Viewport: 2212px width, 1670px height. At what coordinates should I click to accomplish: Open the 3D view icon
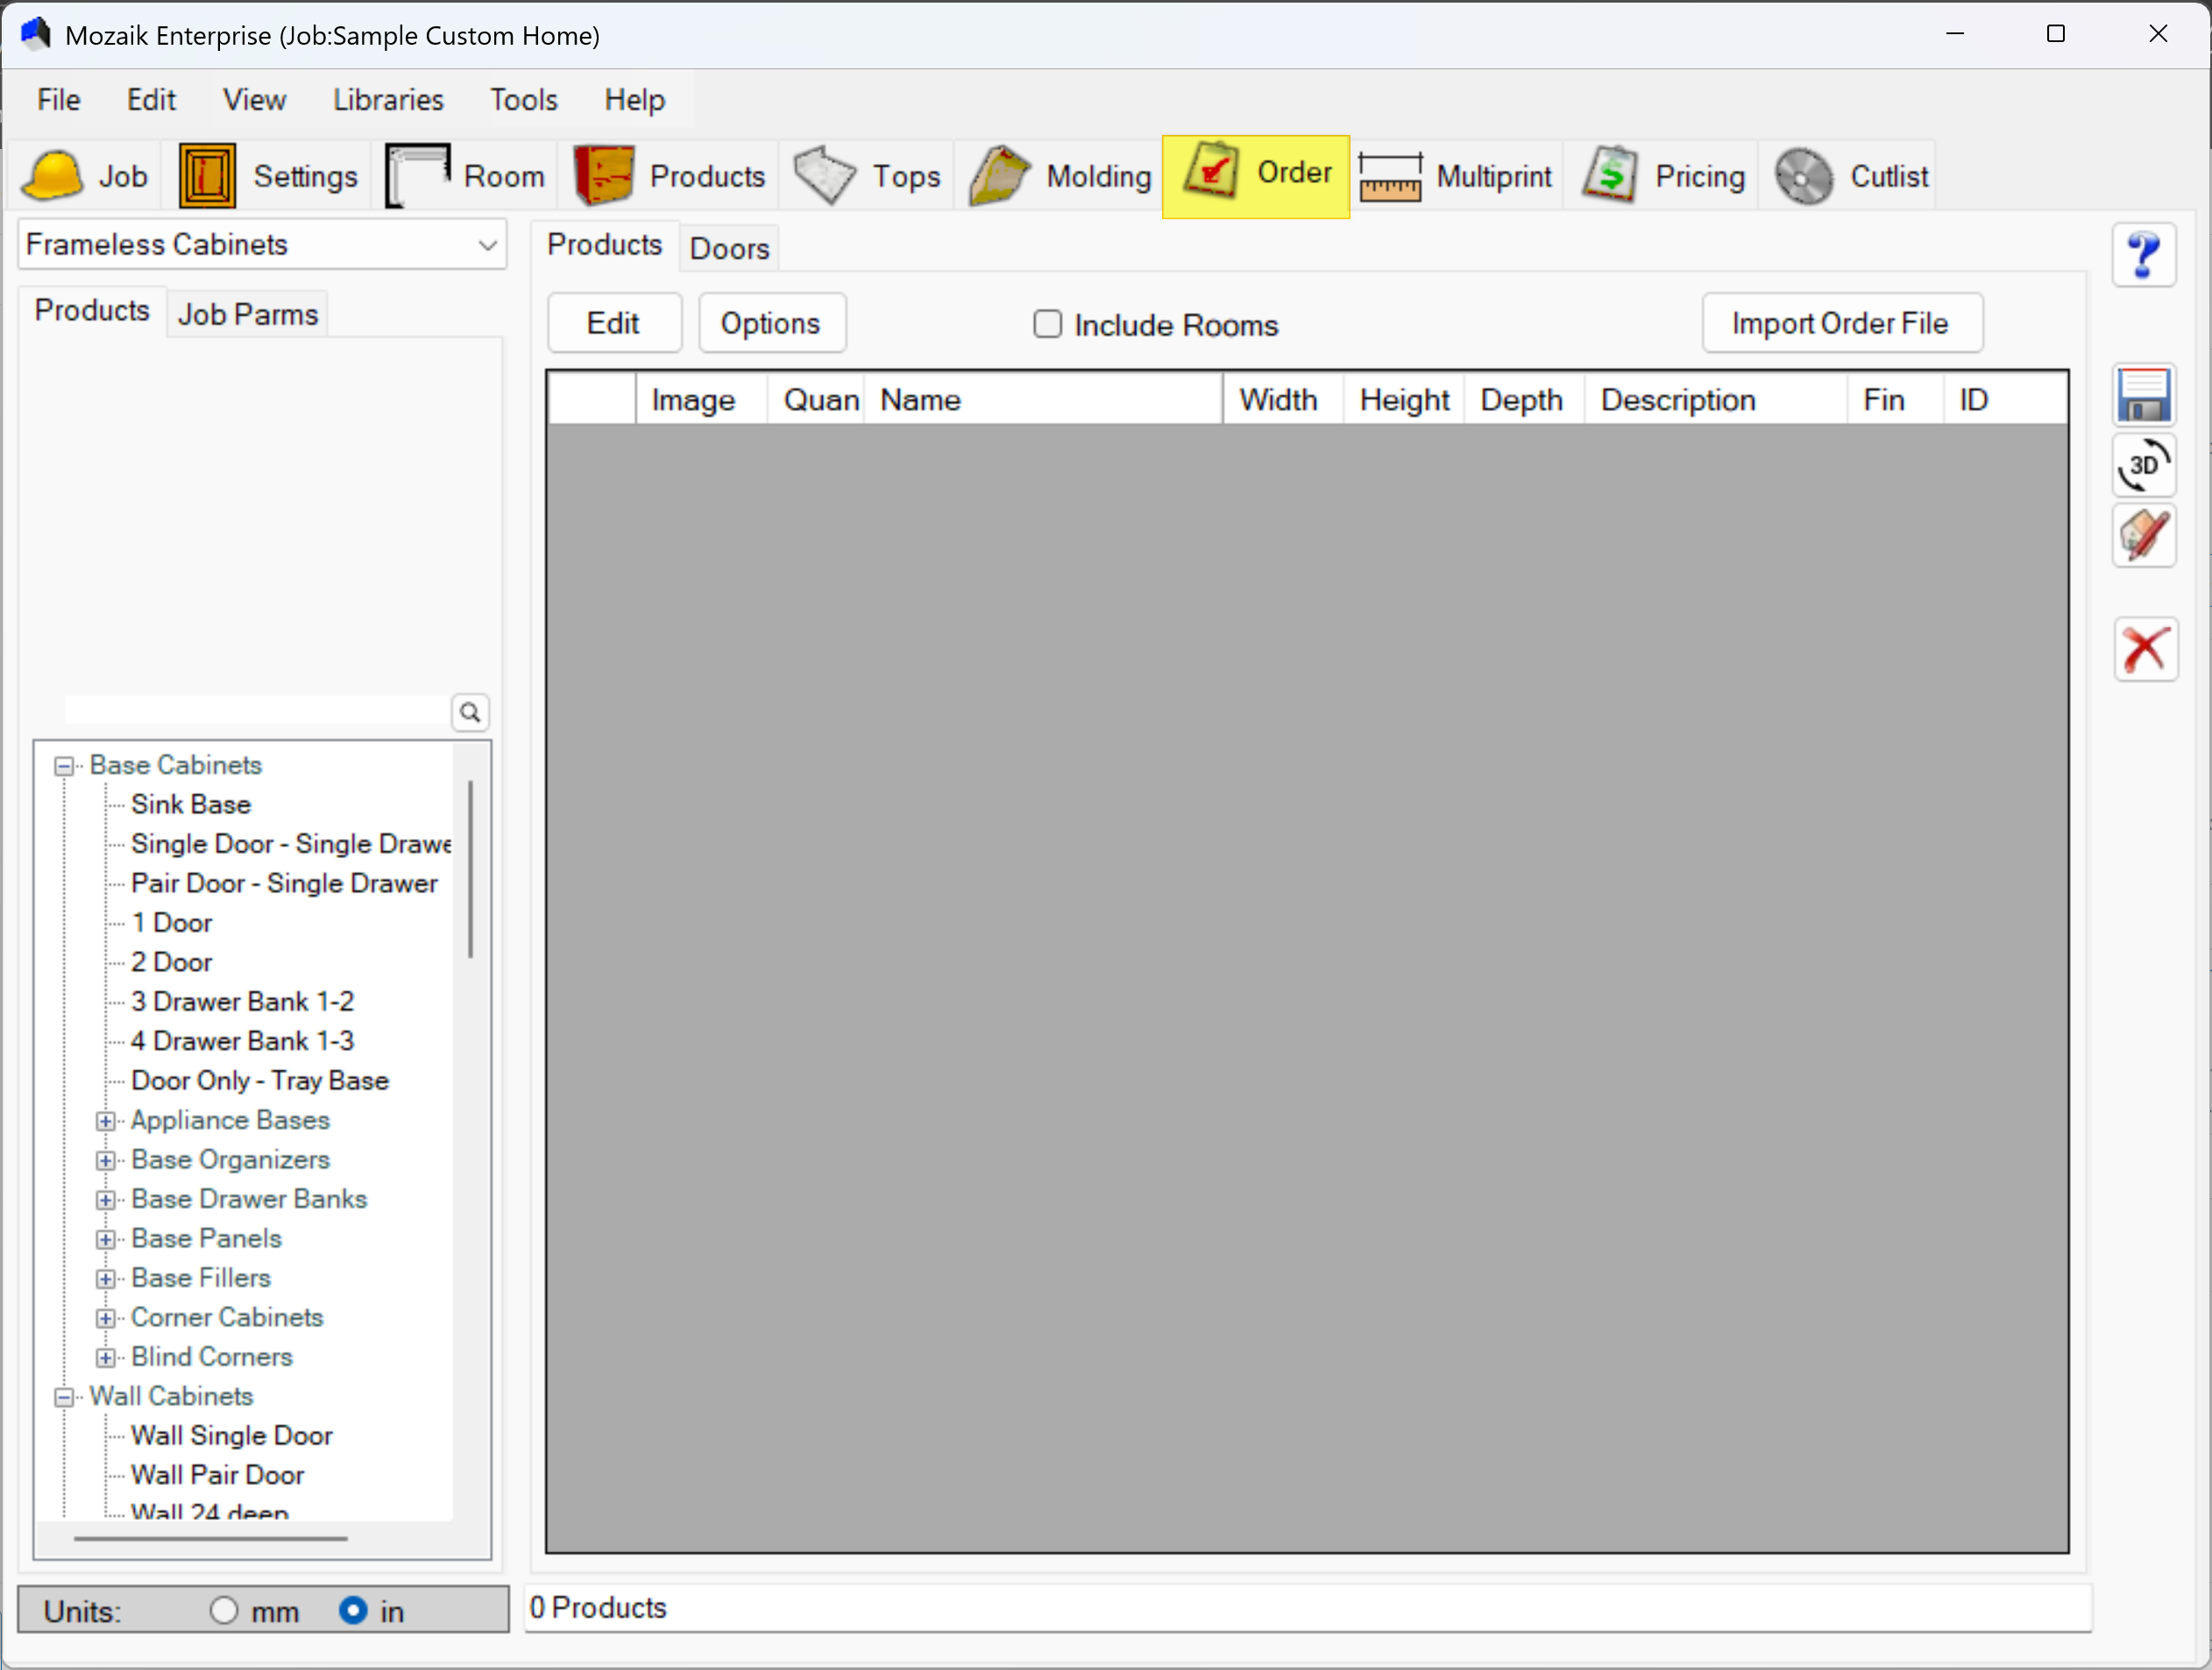tap(2143, 466)
